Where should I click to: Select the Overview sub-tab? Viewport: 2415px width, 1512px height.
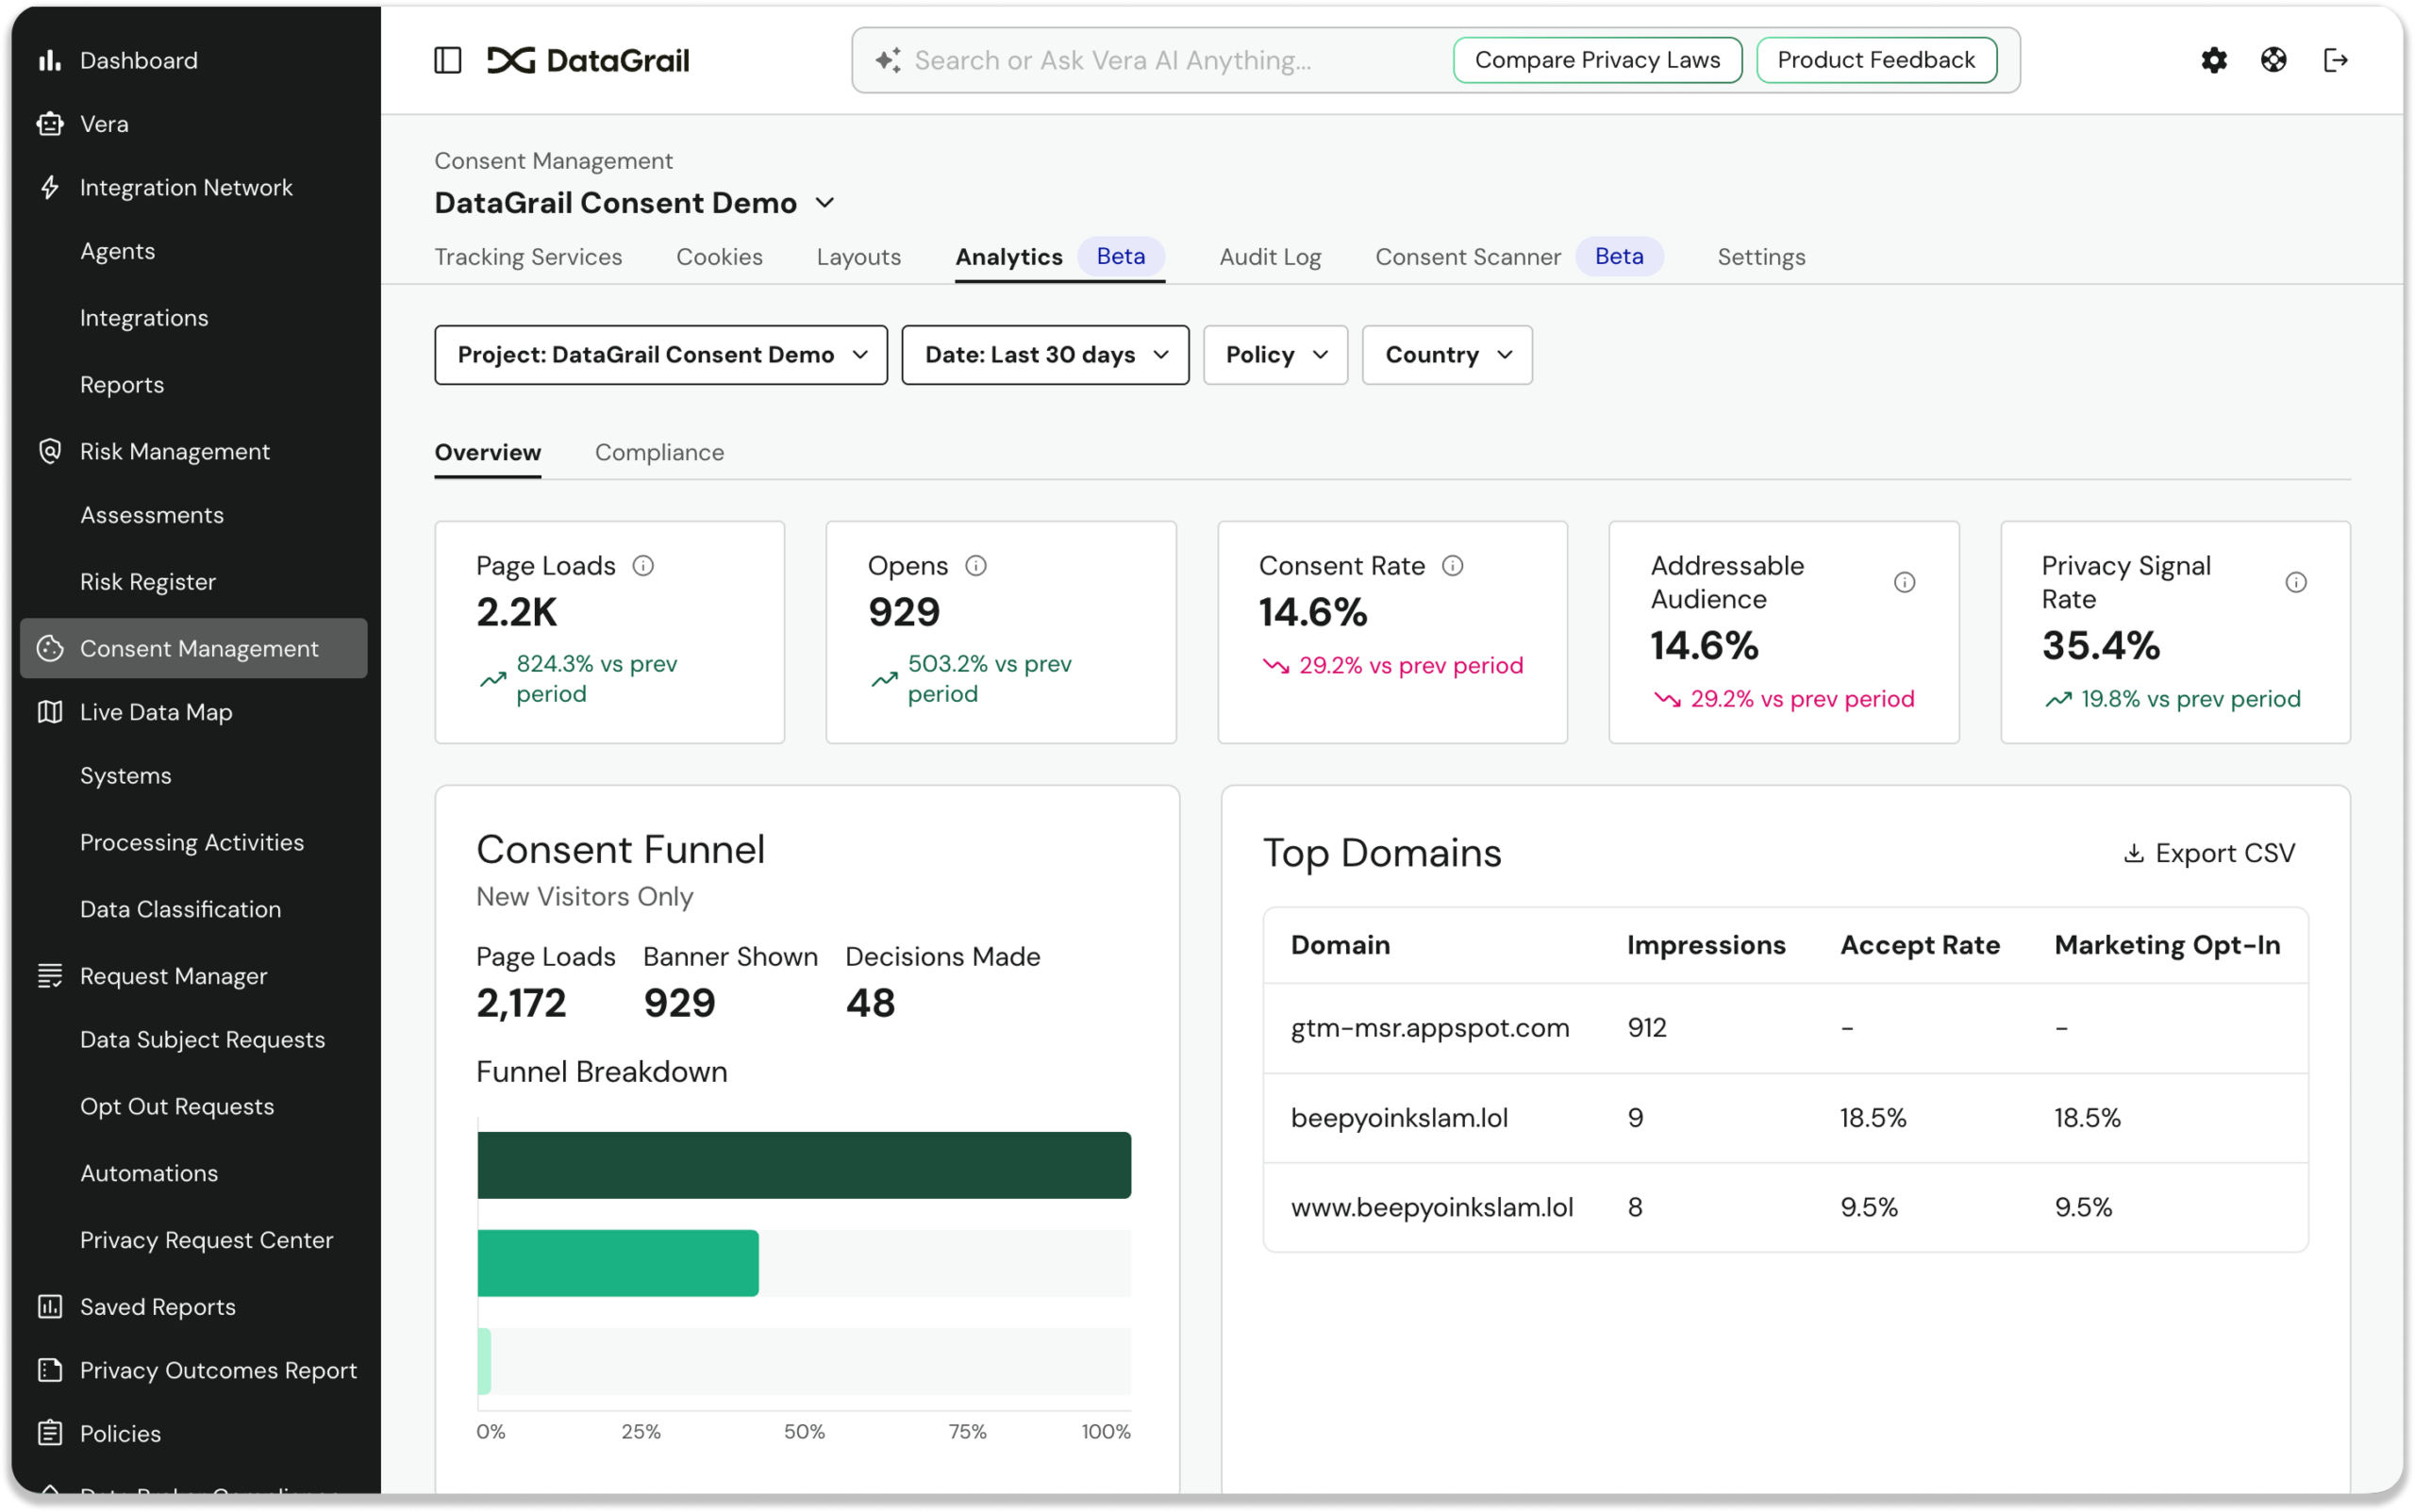(488, 452)
